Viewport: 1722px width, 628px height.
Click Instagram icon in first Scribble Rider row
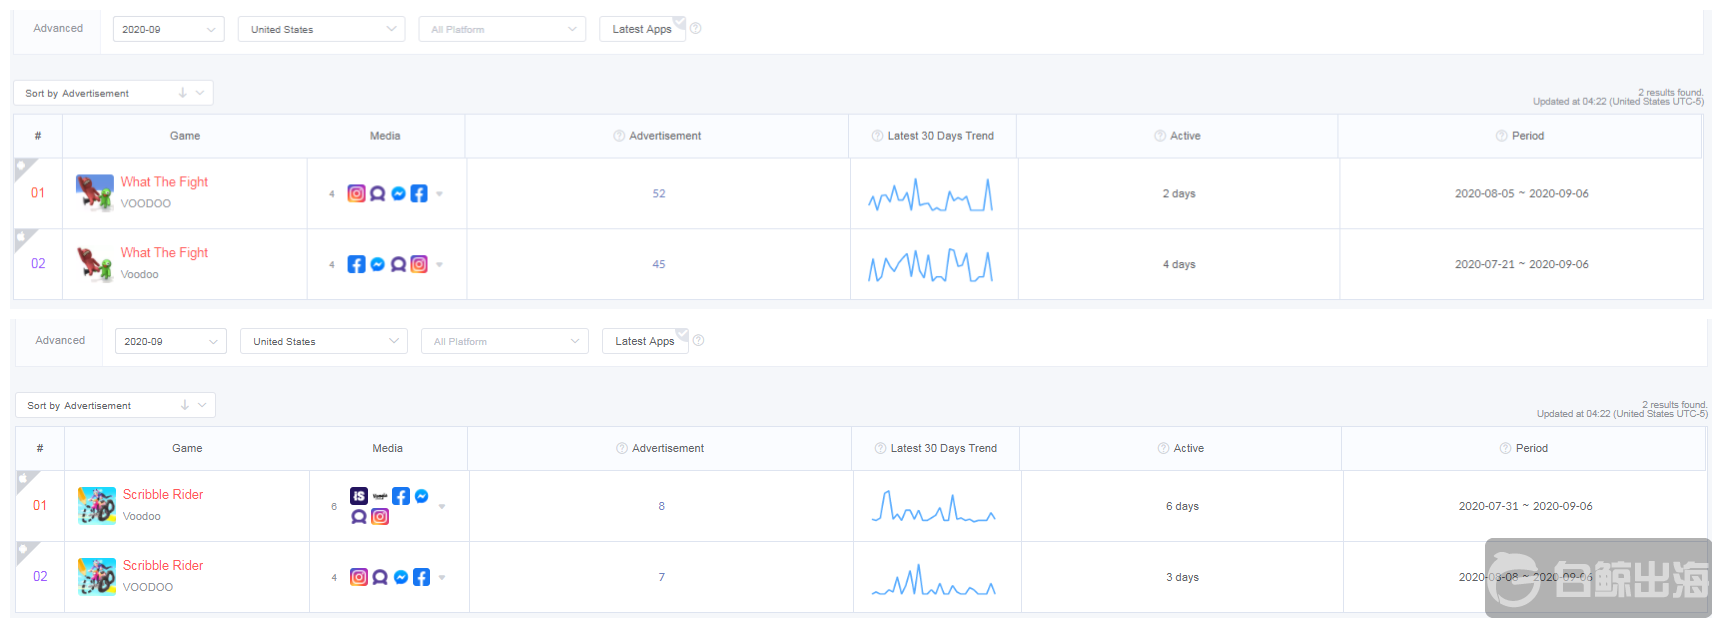point(380,517)
